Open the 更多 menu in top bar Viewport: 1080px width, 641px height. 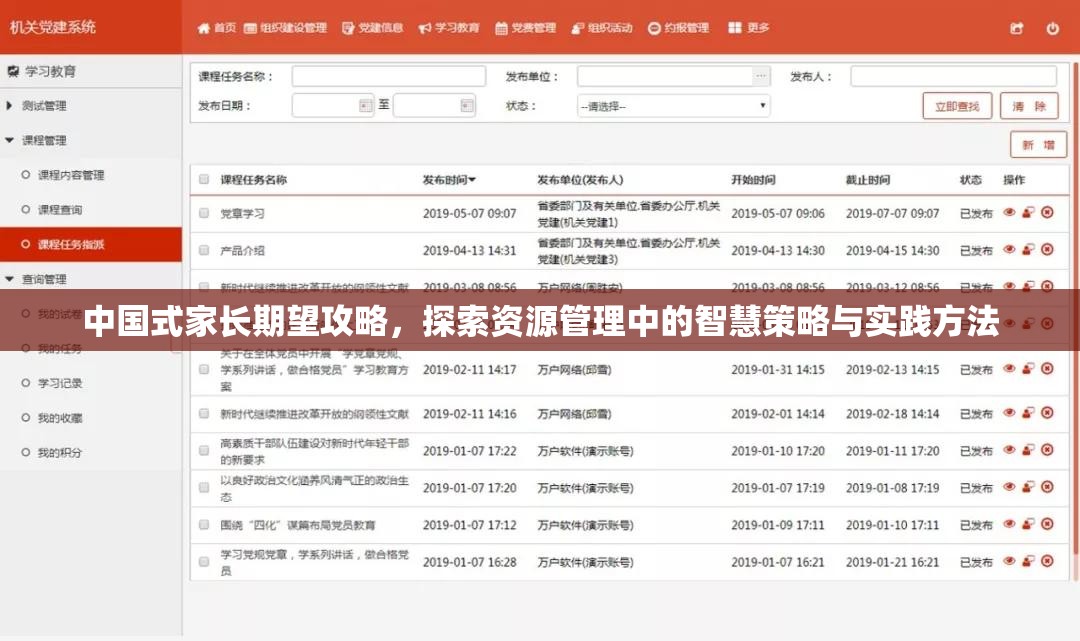click(753, 29)
